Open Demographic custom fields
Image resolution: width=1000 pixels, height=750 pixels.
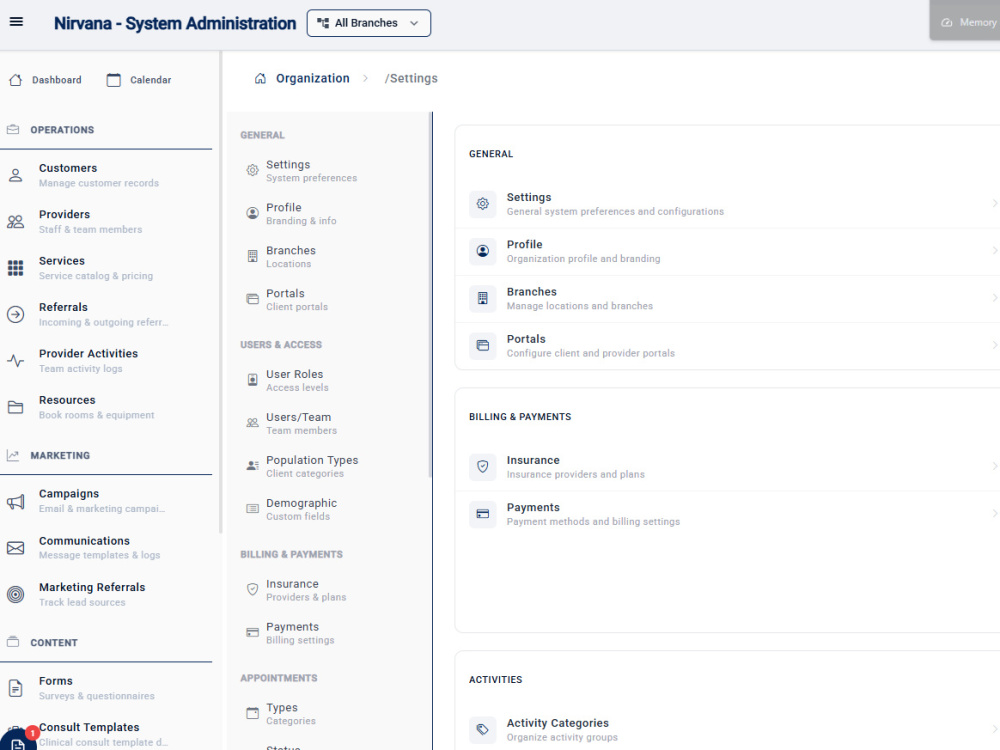coord(329,509)
